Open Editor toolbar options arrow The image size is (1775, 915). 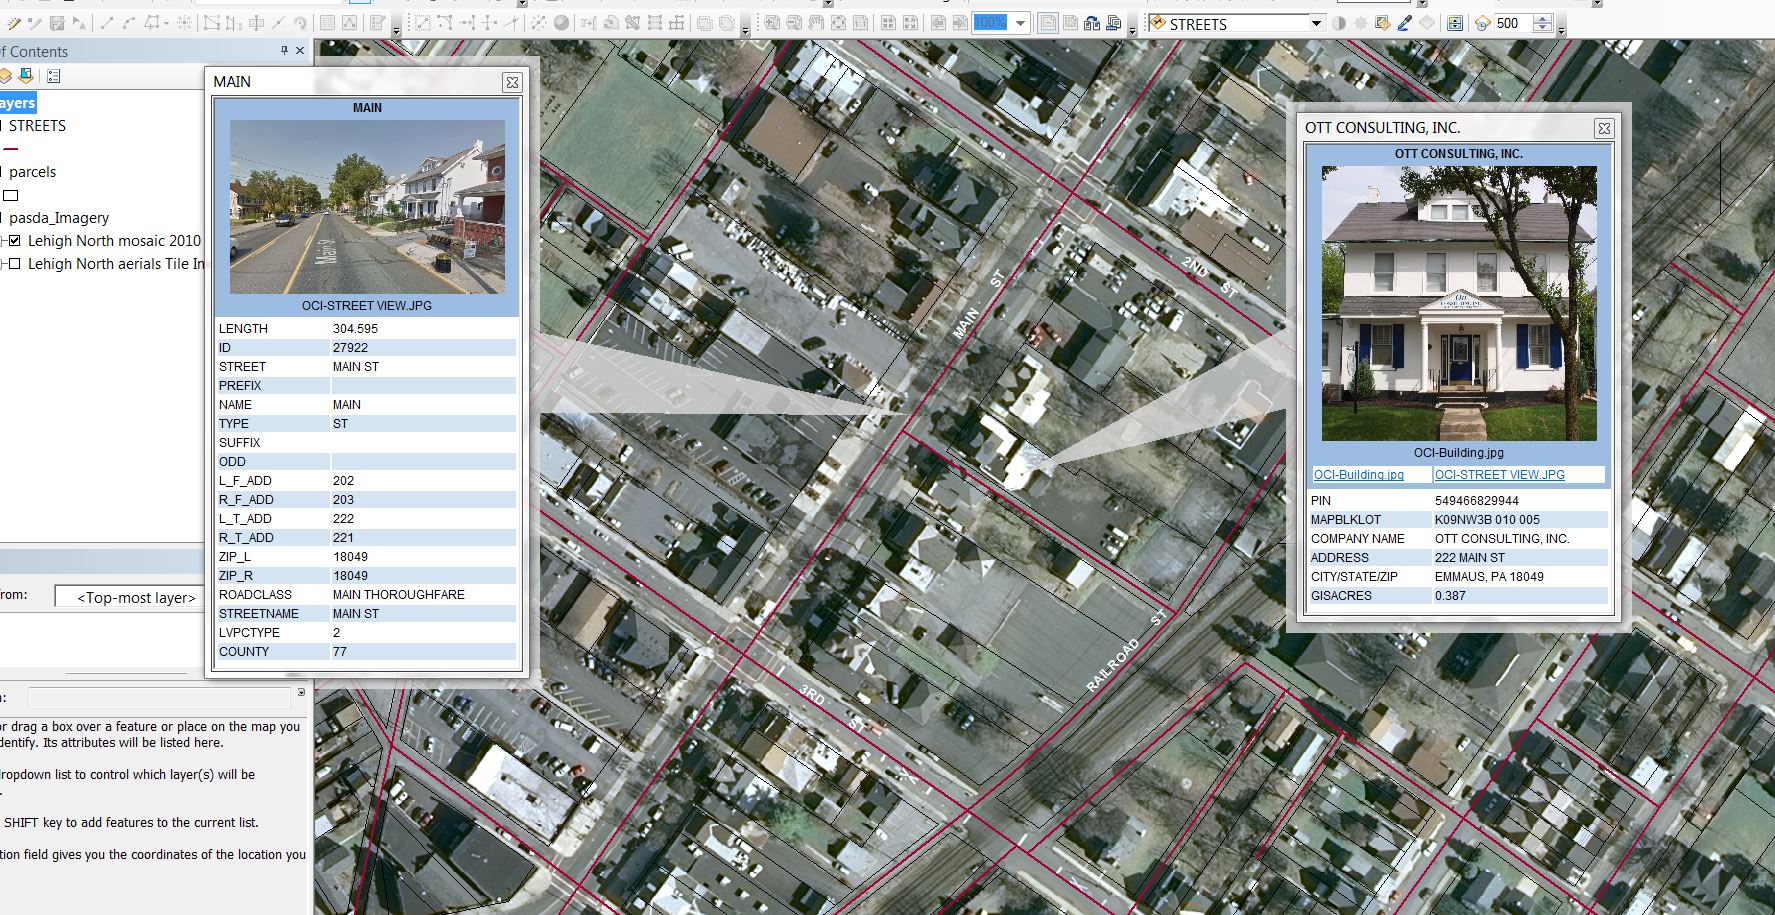(x=396, y=30)
